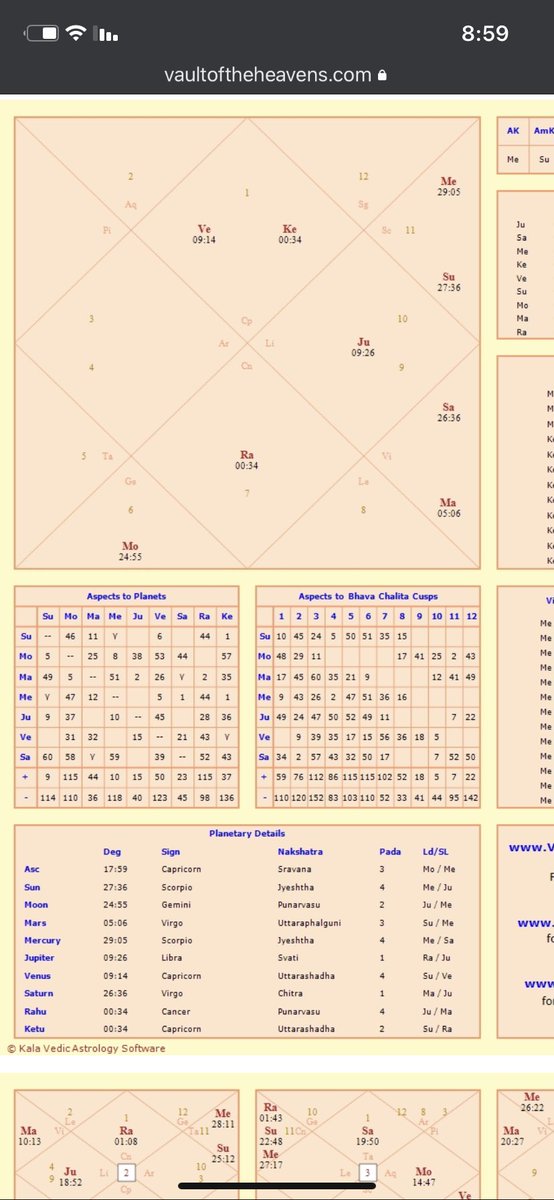Tap Ve 09:14 in the main chart
The image size is (554, 1200).
click(x=203, y=233)
